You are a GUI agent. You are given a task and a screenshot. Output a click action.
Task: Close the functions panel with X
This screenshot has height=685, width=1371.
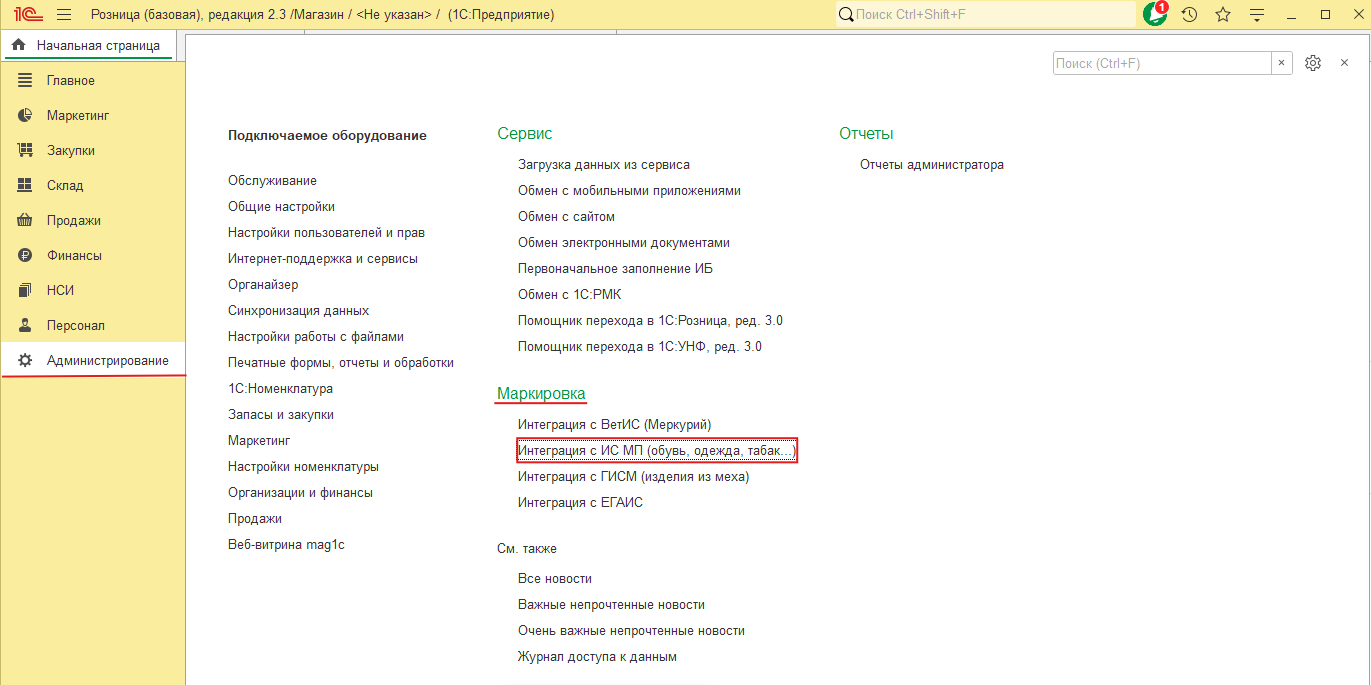1344,63
